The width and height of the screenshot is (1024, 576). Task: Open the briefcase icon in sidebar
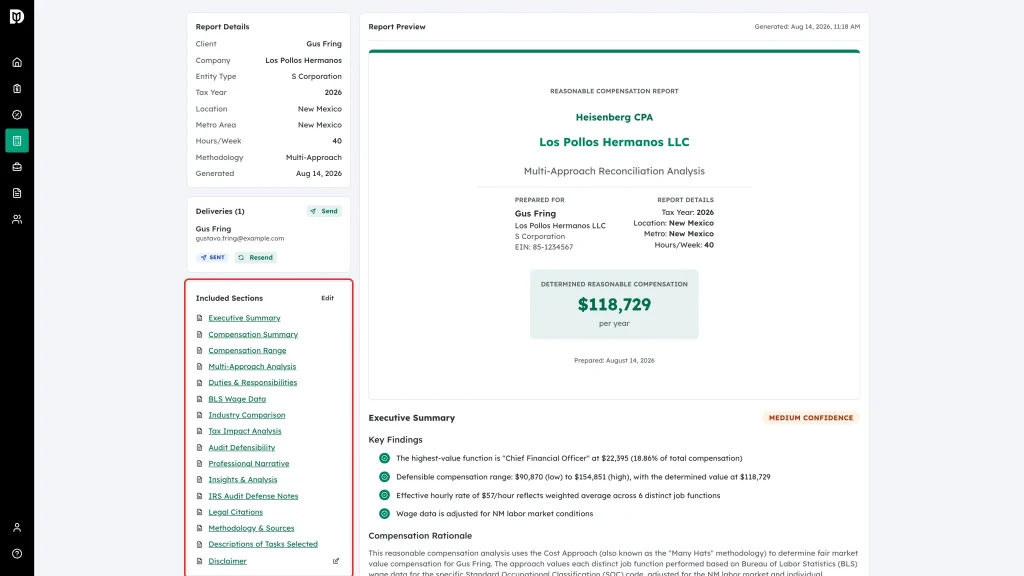[17, 167]
